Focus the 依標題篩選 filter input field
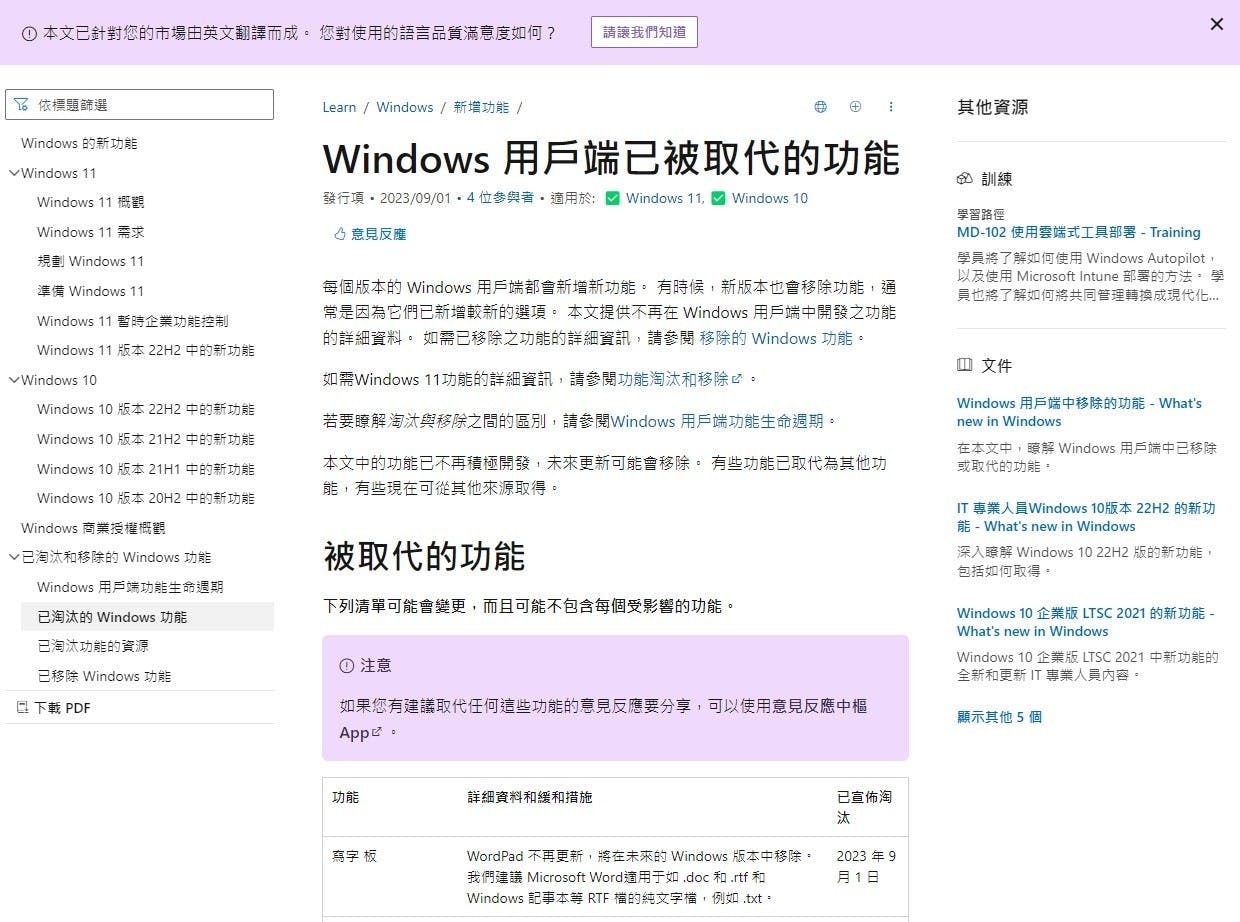The image size is (1240, 922). [x=139, y=105]
